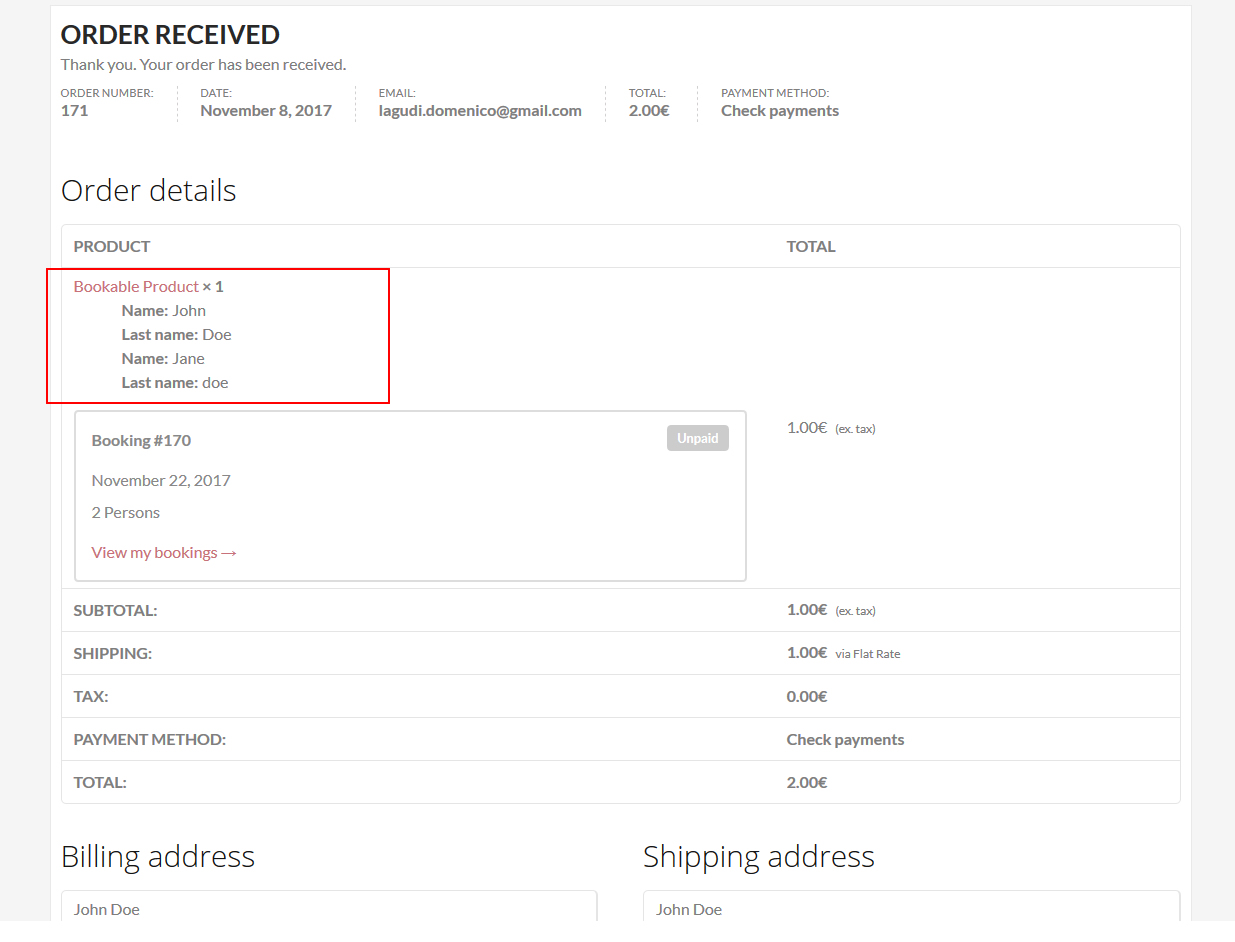Image resolution: width=1235 pixels, height=942 pixels.
Task: Click order number 171
Action: [74, 111]
